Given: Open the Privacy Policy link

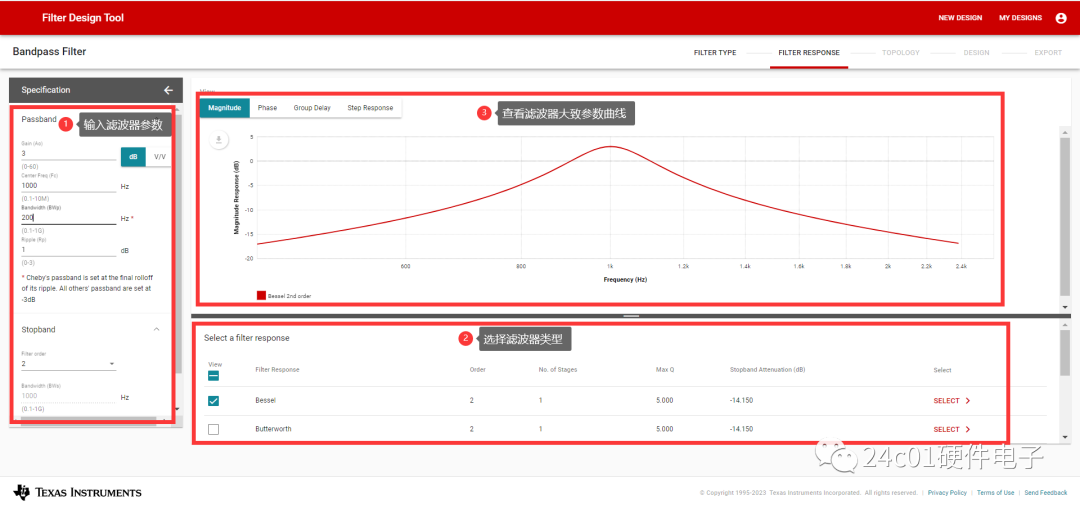Looking at the screenshot, I should click(947, 493).
